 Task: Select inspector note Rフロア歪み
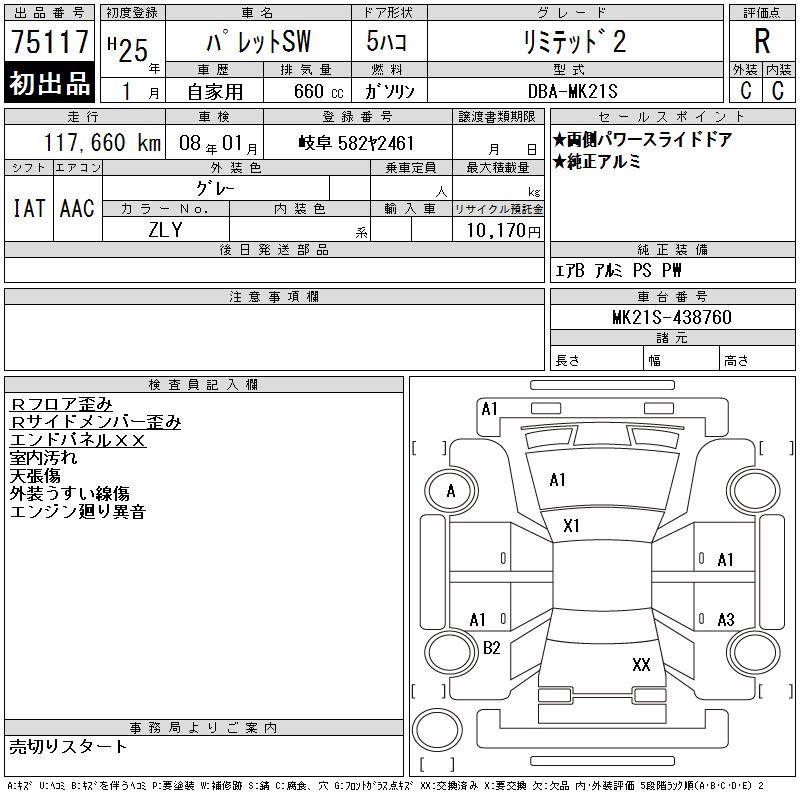point(61,404)
